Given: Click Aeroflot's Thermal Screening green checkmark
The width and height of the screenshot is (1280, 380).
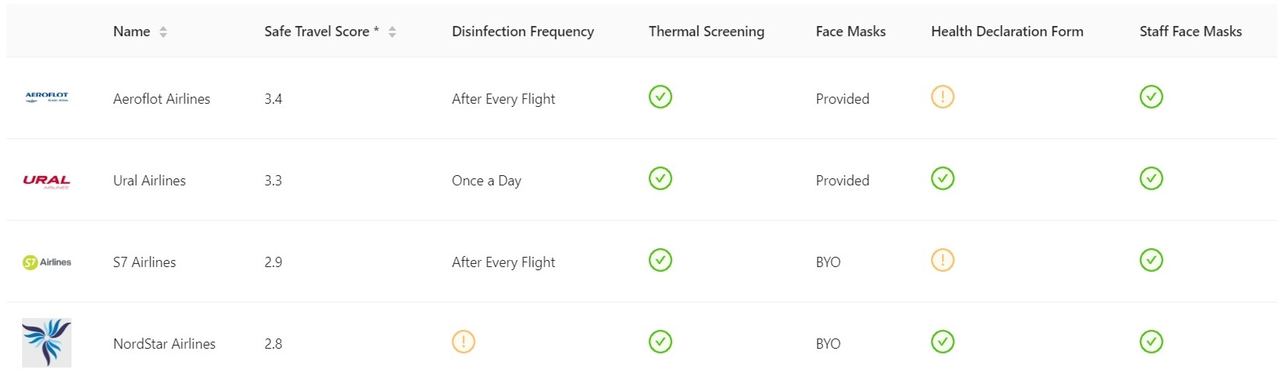Looking at the screenshot, I should tap(660, 97).
